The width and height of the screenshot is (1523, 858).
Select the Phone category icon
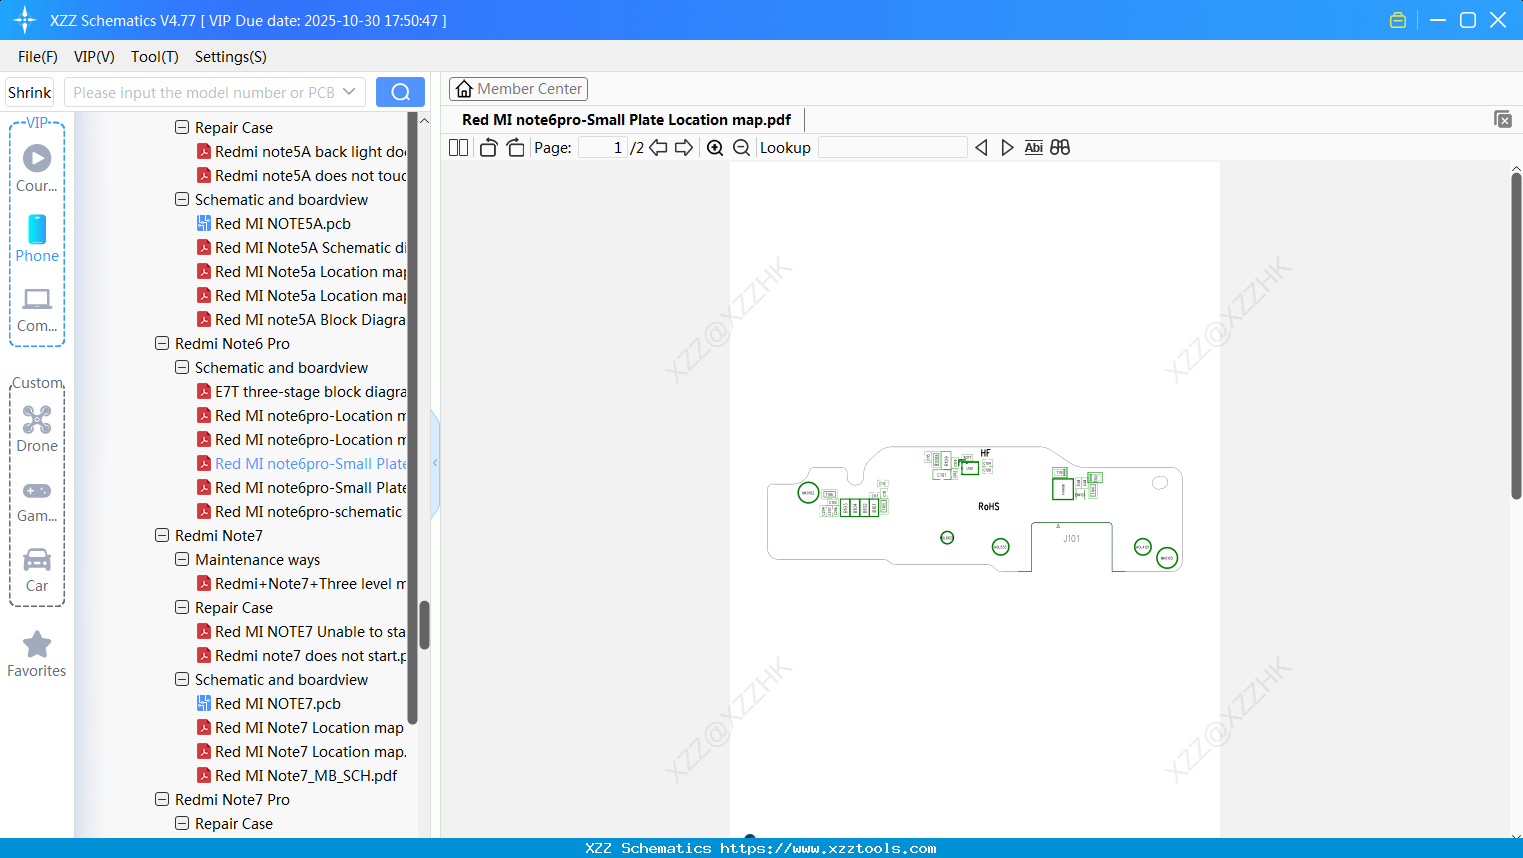[x=37, y=238]
